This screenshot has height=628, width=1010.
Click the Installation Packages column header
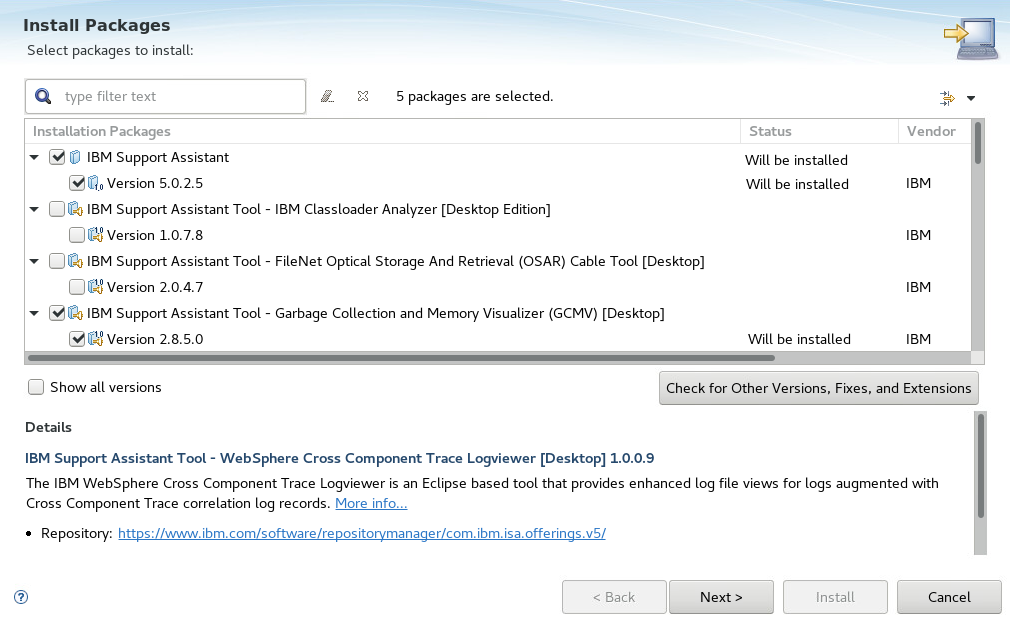(x=383, y=131)
